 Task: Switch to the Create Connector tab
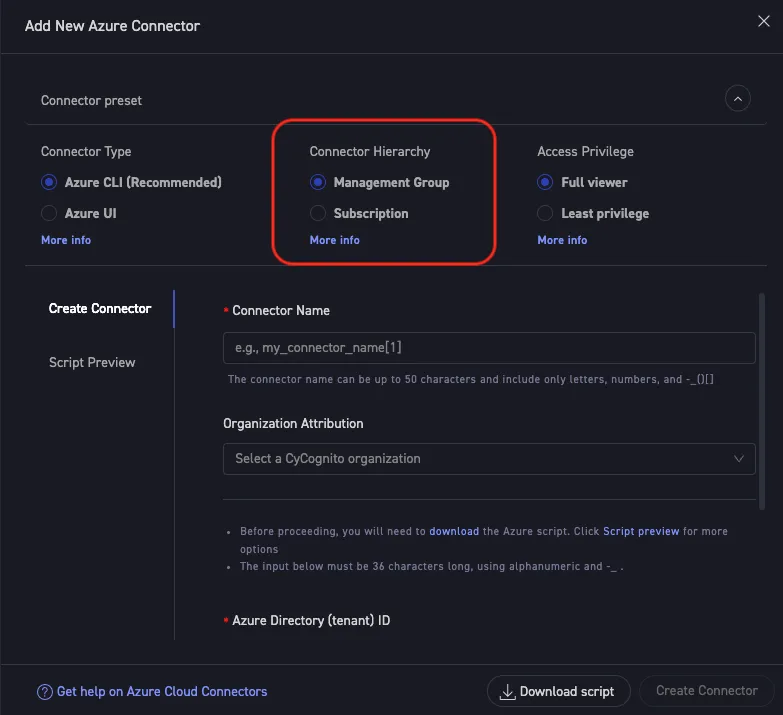coord(100,309)
